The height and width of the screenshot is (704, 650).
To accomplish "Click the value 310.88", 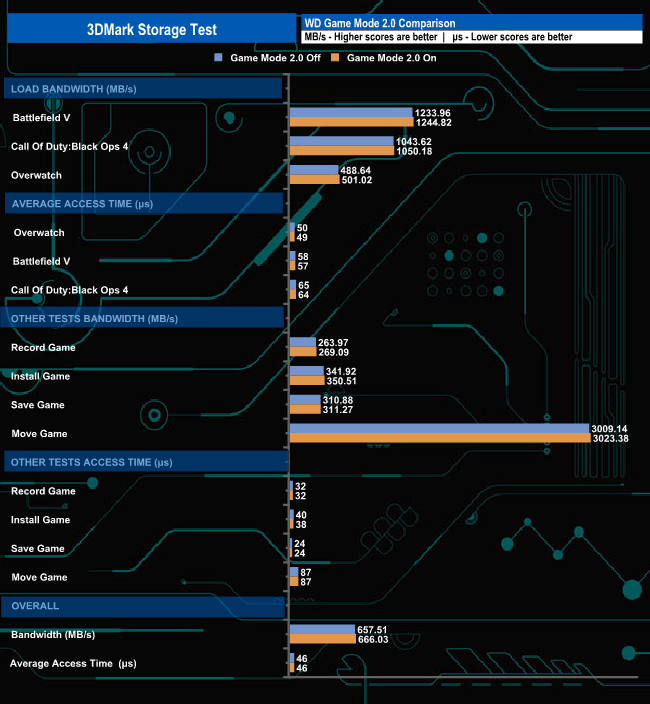I will (x=338, y=400).
